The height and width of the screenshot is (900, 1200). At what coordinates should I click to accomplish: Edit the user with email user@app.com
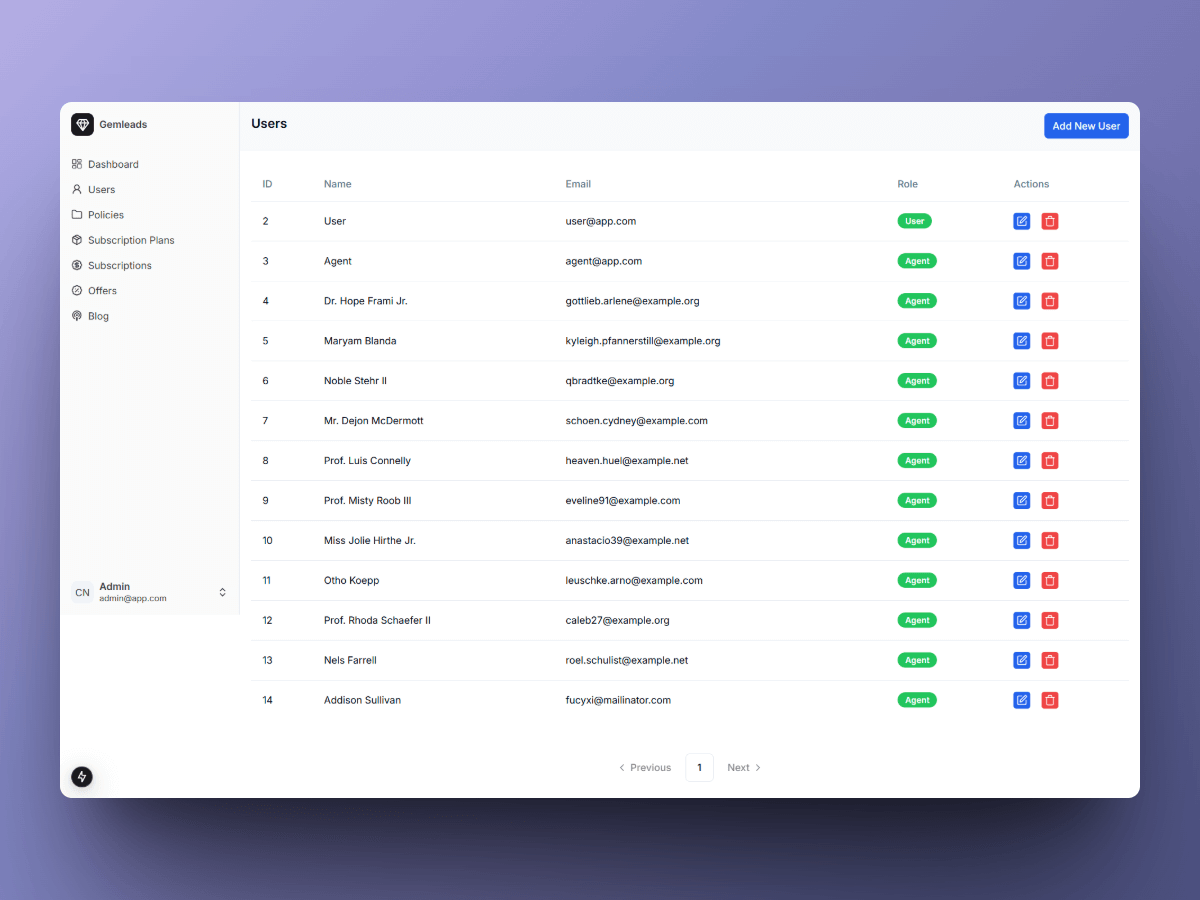tap(1021, 221)
